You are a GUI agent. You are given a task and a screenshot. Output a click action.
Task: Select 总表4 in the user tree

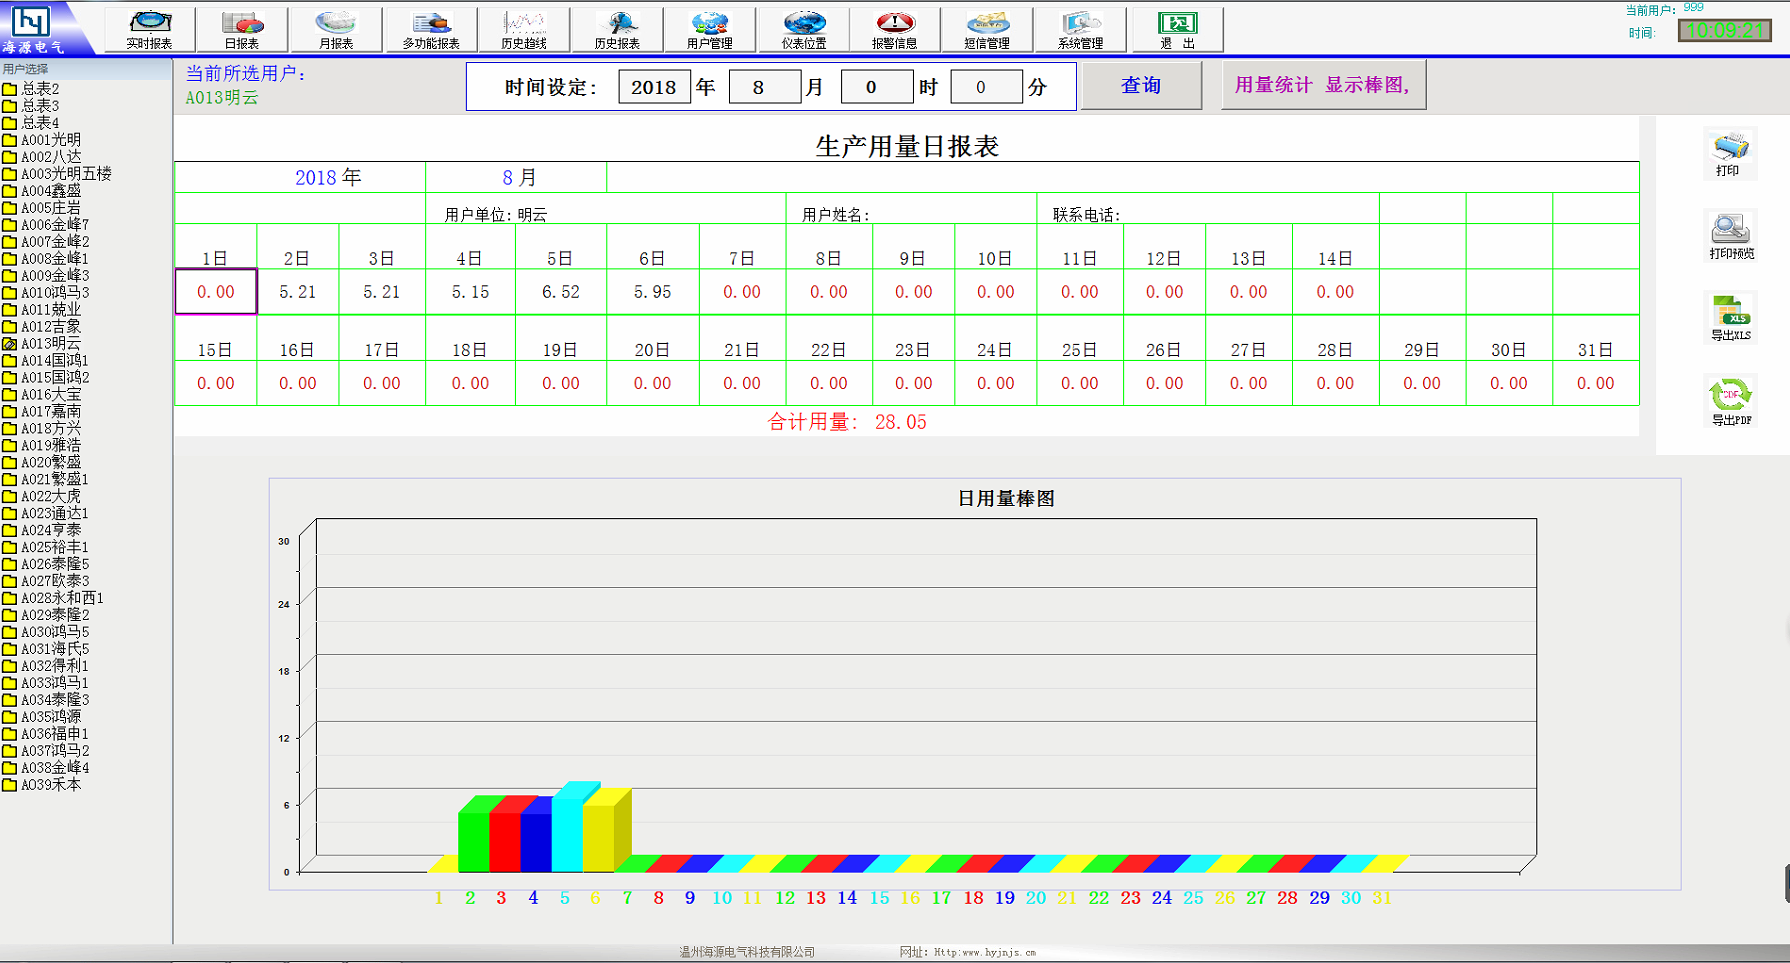pyautogui.click(x=40, y=123)
